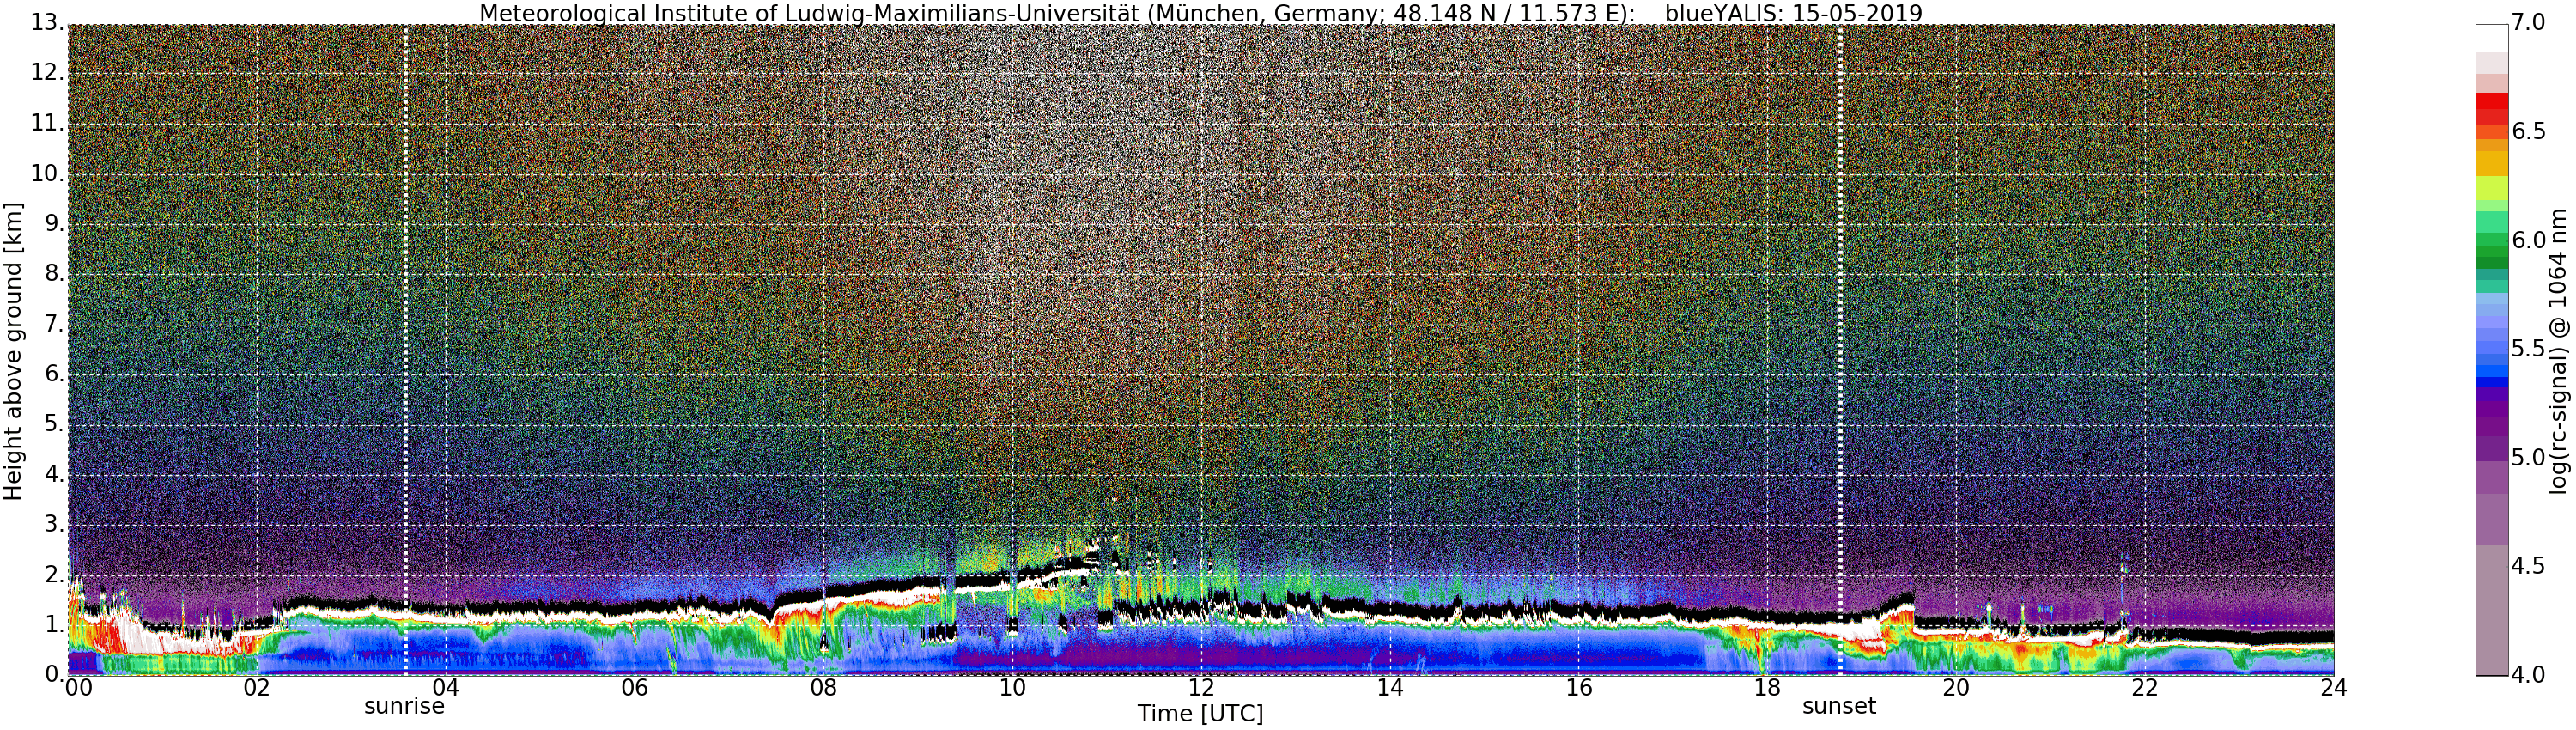Click the '02' tick on the time axis

pos(256,688)
